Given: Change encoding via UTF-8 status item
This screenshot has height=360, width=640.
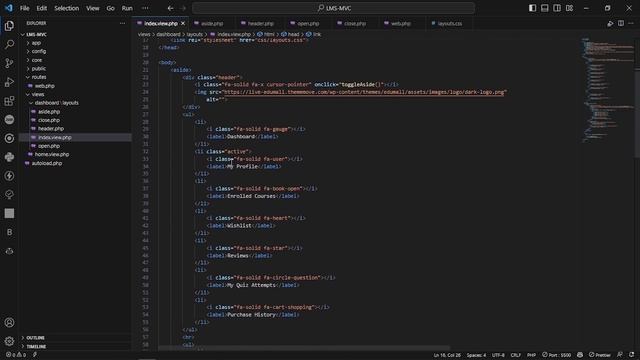Looking at the screenshot, I should coord(498,355).
